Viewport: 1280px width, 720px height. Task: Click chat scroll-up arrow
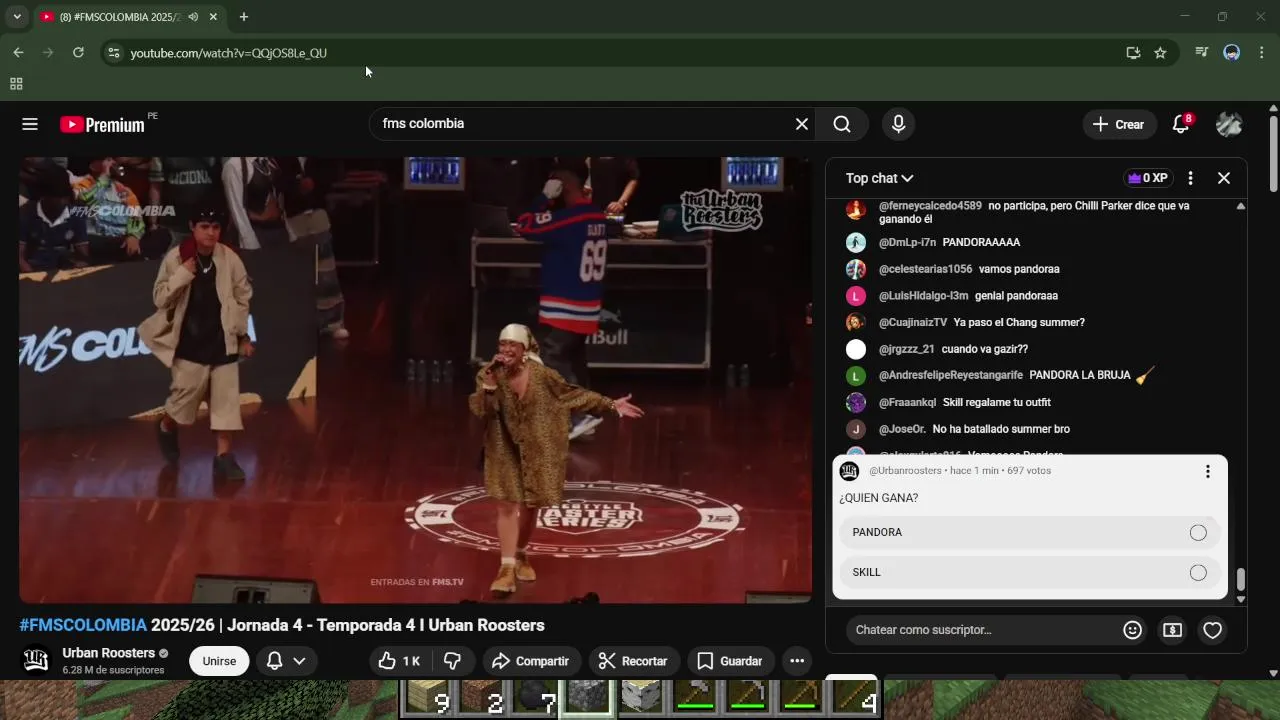[1241, 206]
